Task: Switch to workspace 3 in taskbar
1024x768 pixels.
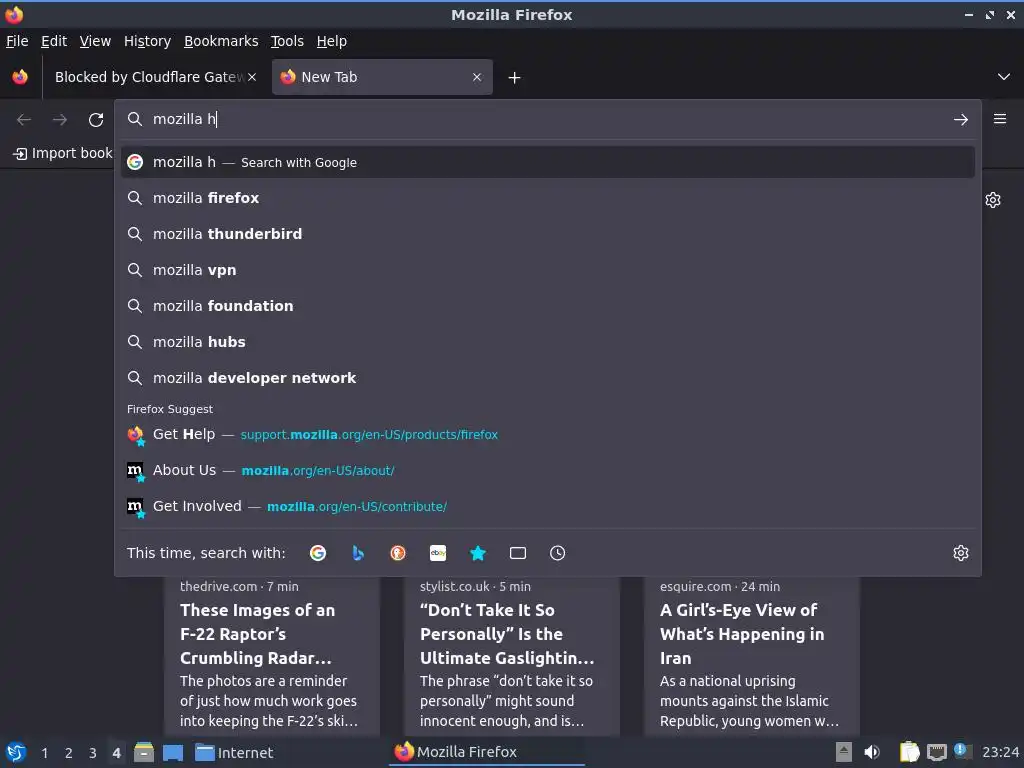Action: (x=93, y=753)
